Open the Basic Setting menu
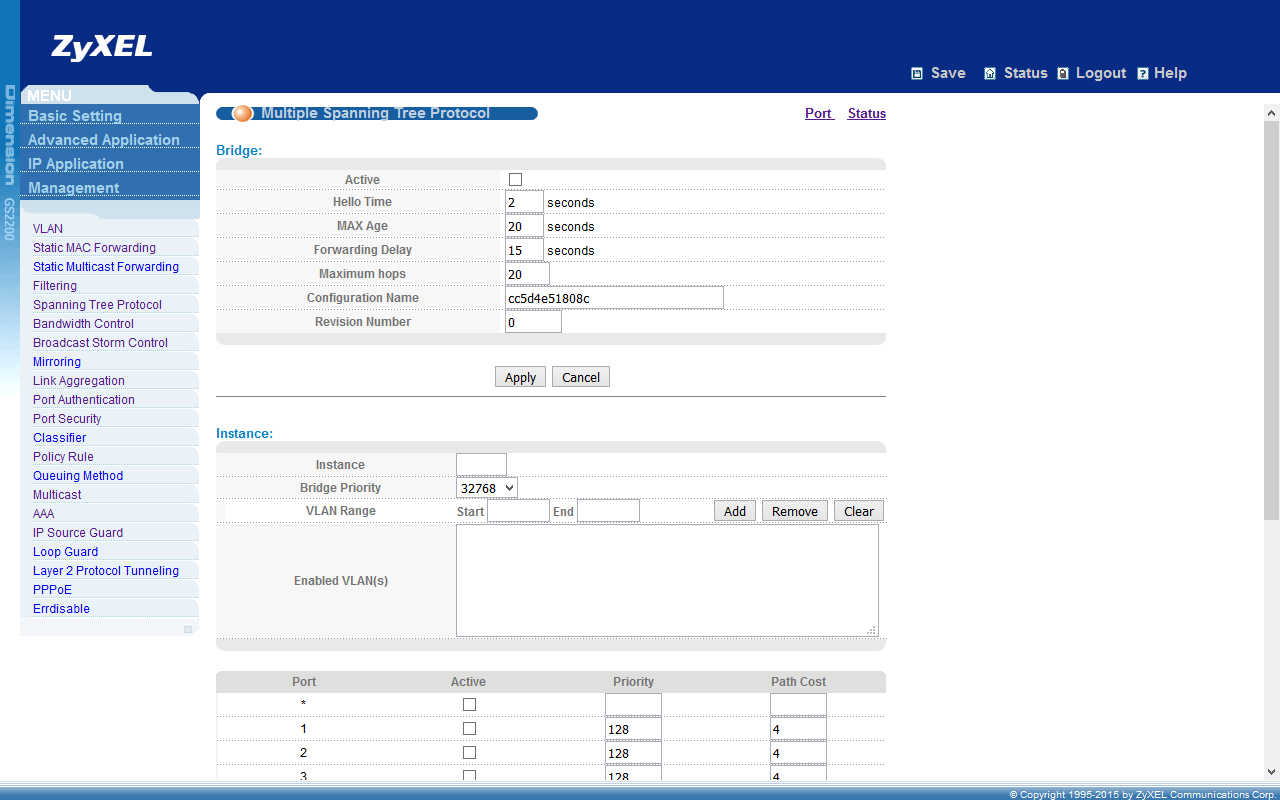Image resolution: width=1280 pixels, height=800 pixels. 75,116
